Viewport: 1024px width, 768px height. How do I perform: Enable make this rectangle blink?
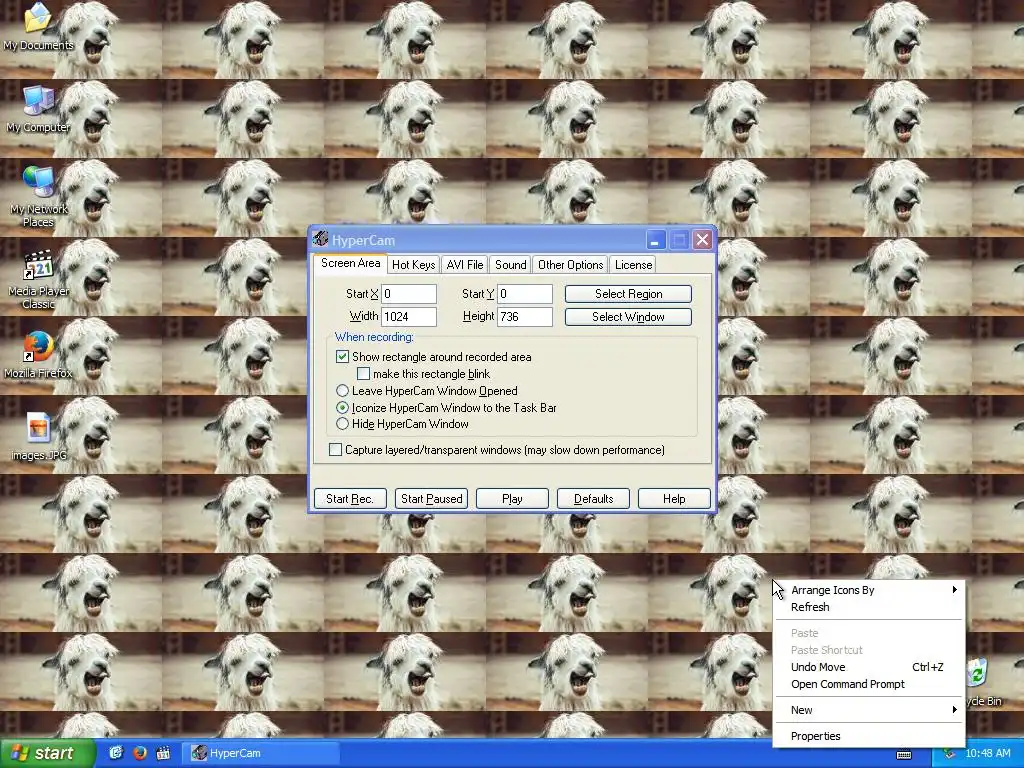point(363,374)
